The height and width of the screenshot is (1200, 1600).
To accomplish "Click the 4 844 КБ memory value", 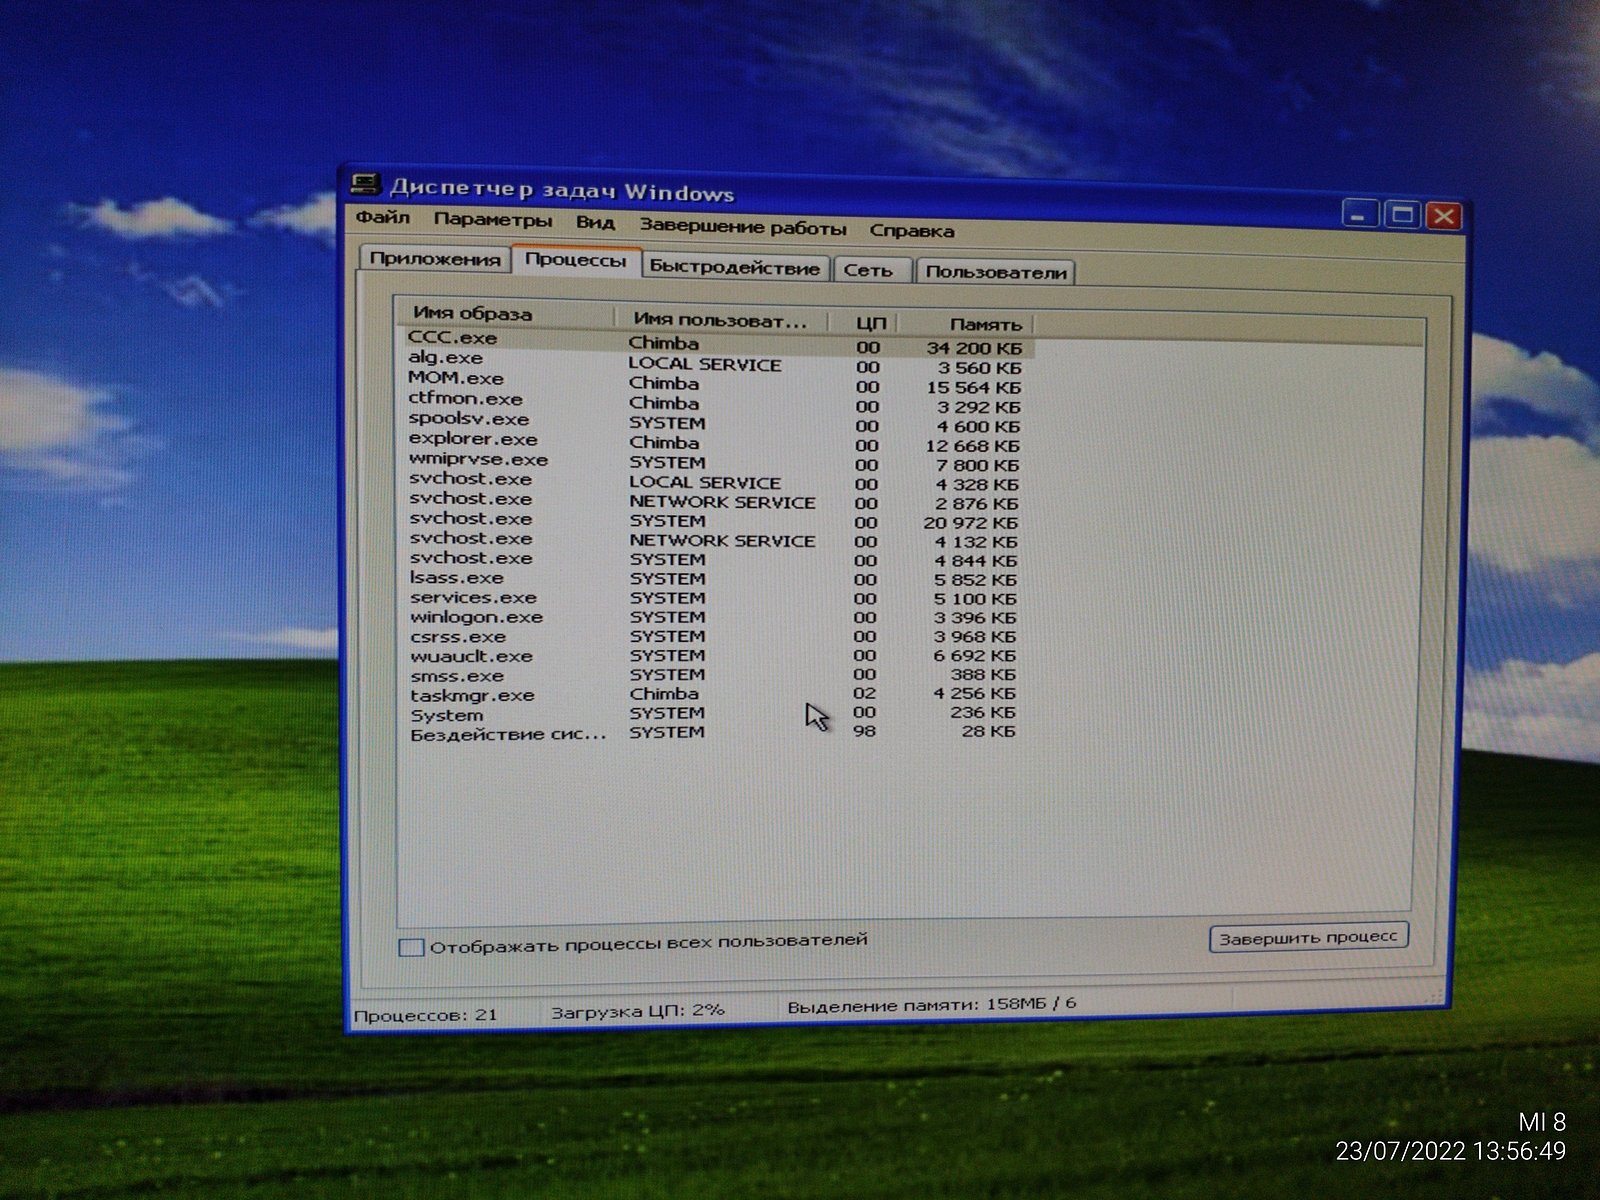I will pos(975,560).
